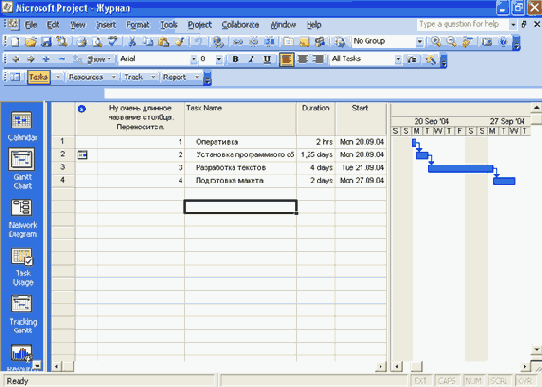Cut selection using the scissors icon

click(132, 42)
